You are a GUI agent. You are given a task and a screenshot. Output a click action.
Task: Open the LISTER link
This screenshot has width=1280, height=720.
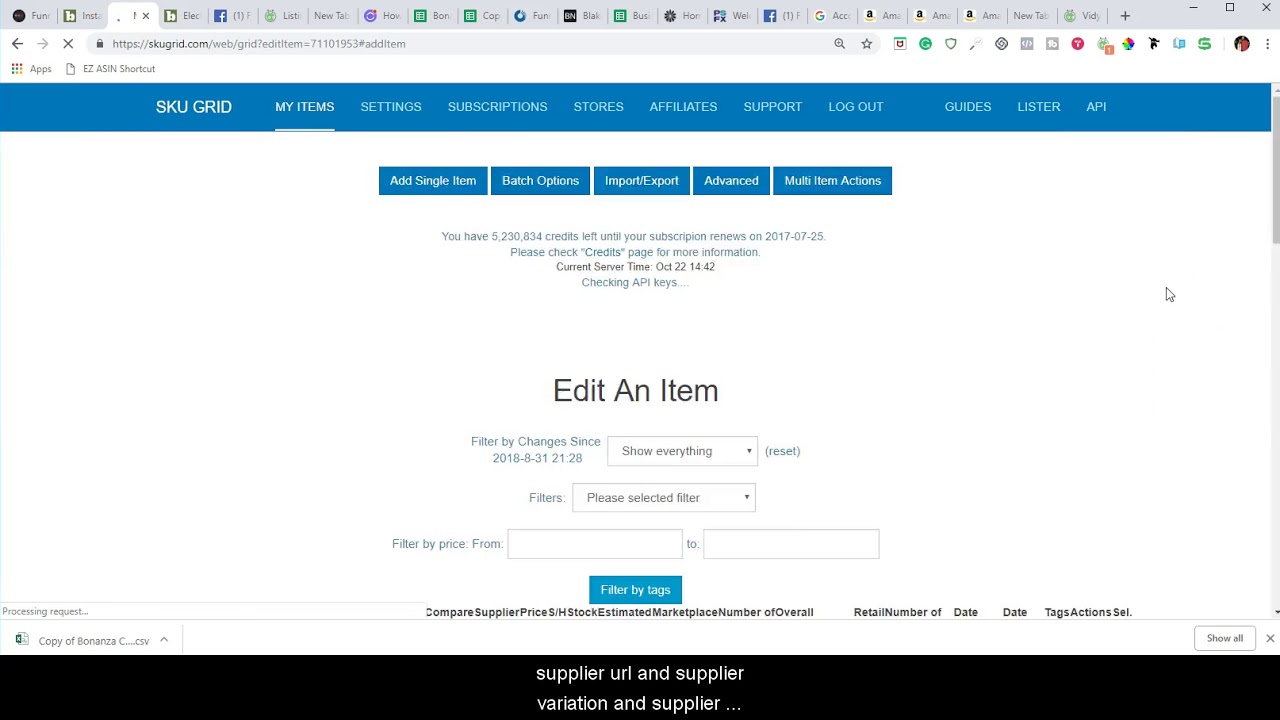[x=1039, y=107]
